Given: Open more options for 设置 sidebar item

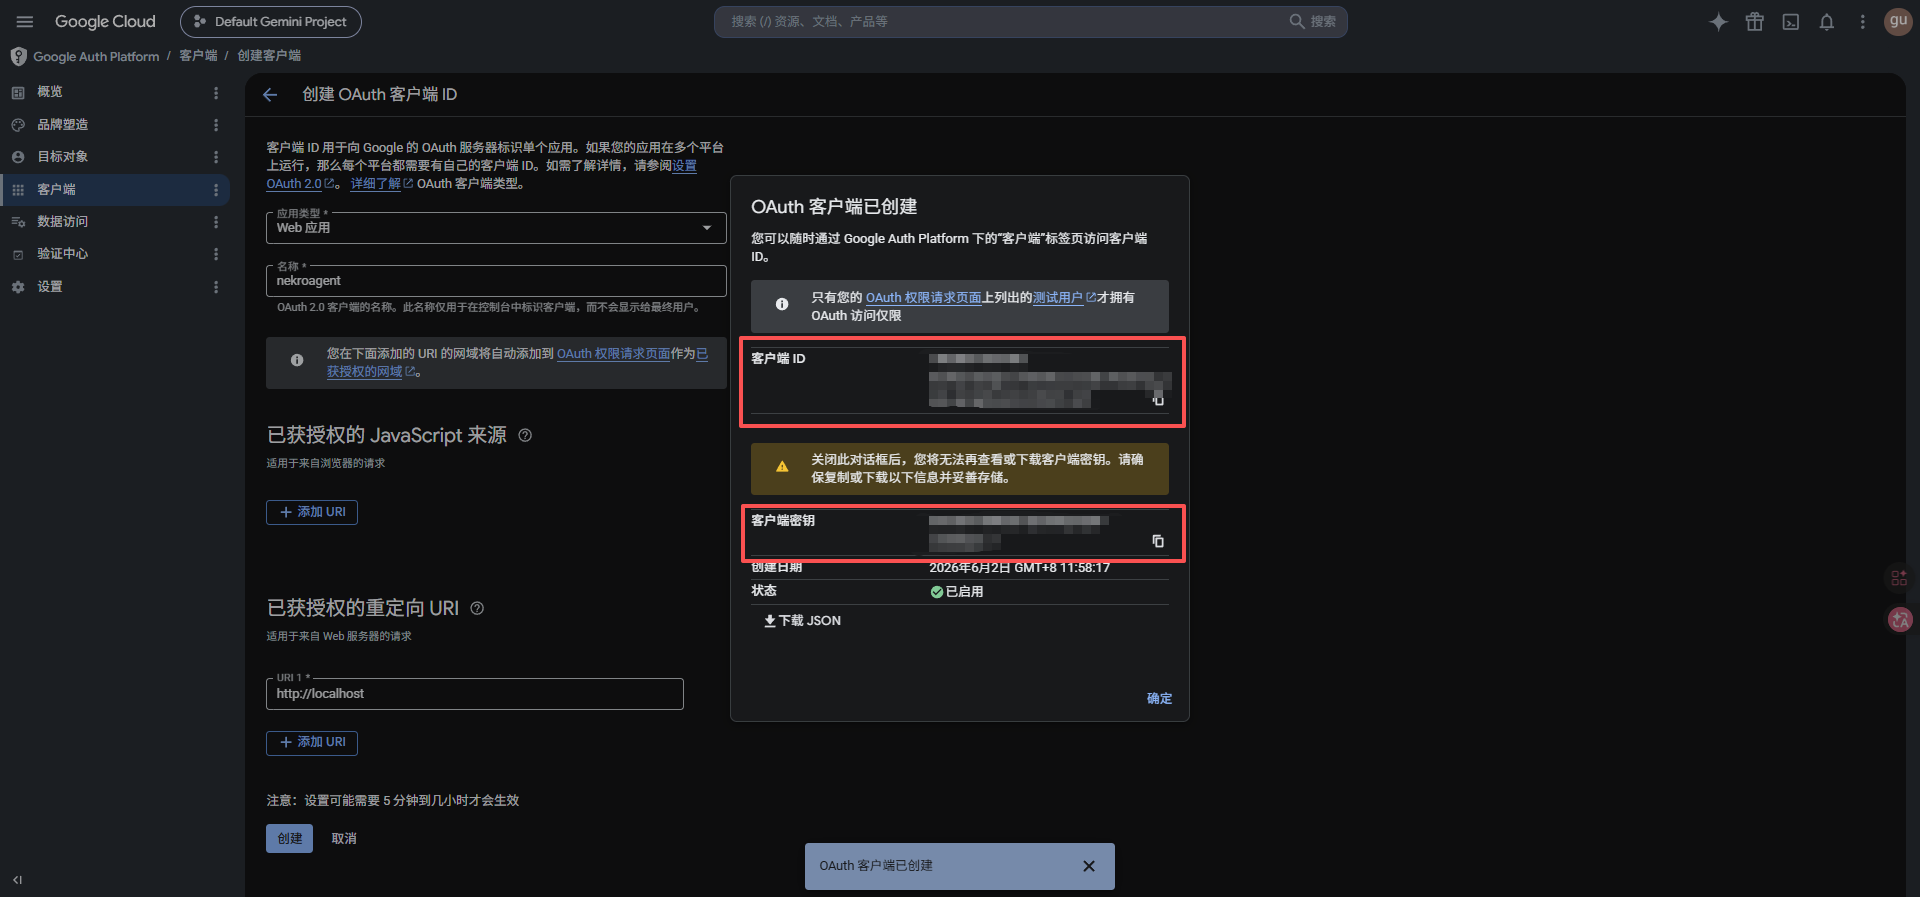Looking at the screenshot, I should coord(216,287).
